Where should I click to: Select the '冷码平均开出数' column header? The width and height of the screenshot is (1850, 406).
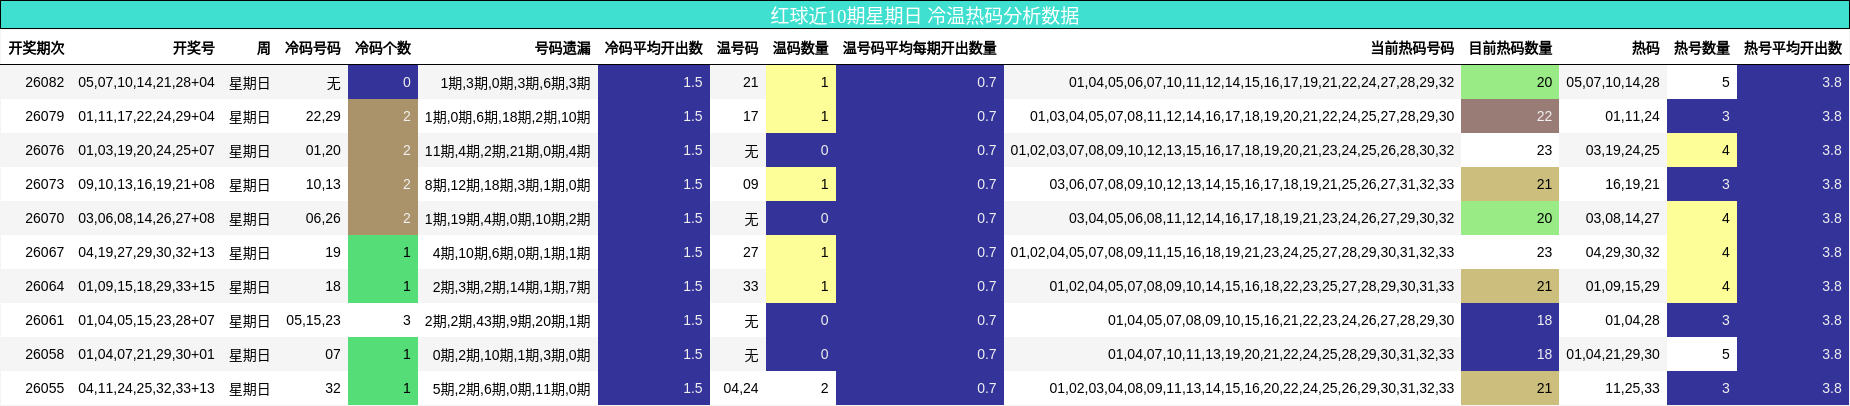tap(654, 48)
